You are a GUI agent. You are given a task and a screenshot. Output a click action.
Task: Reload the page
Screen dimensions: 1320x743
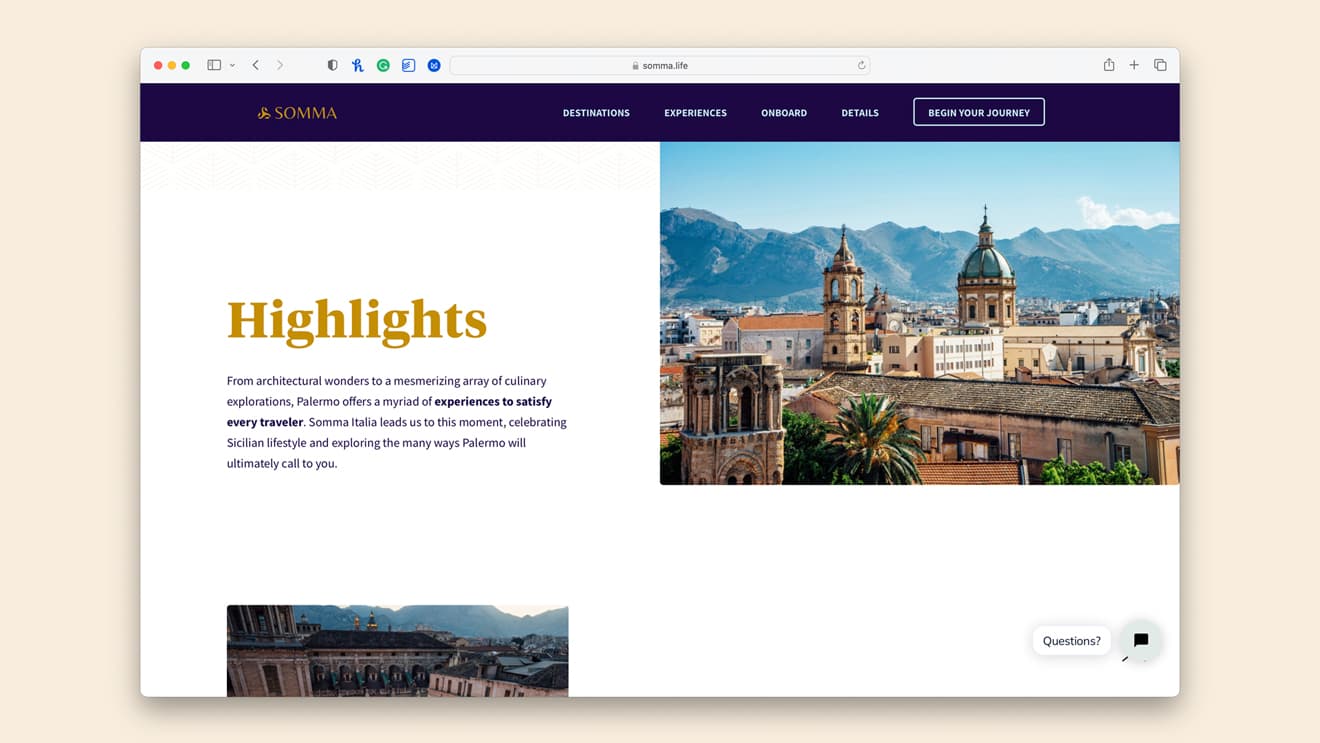861,65
